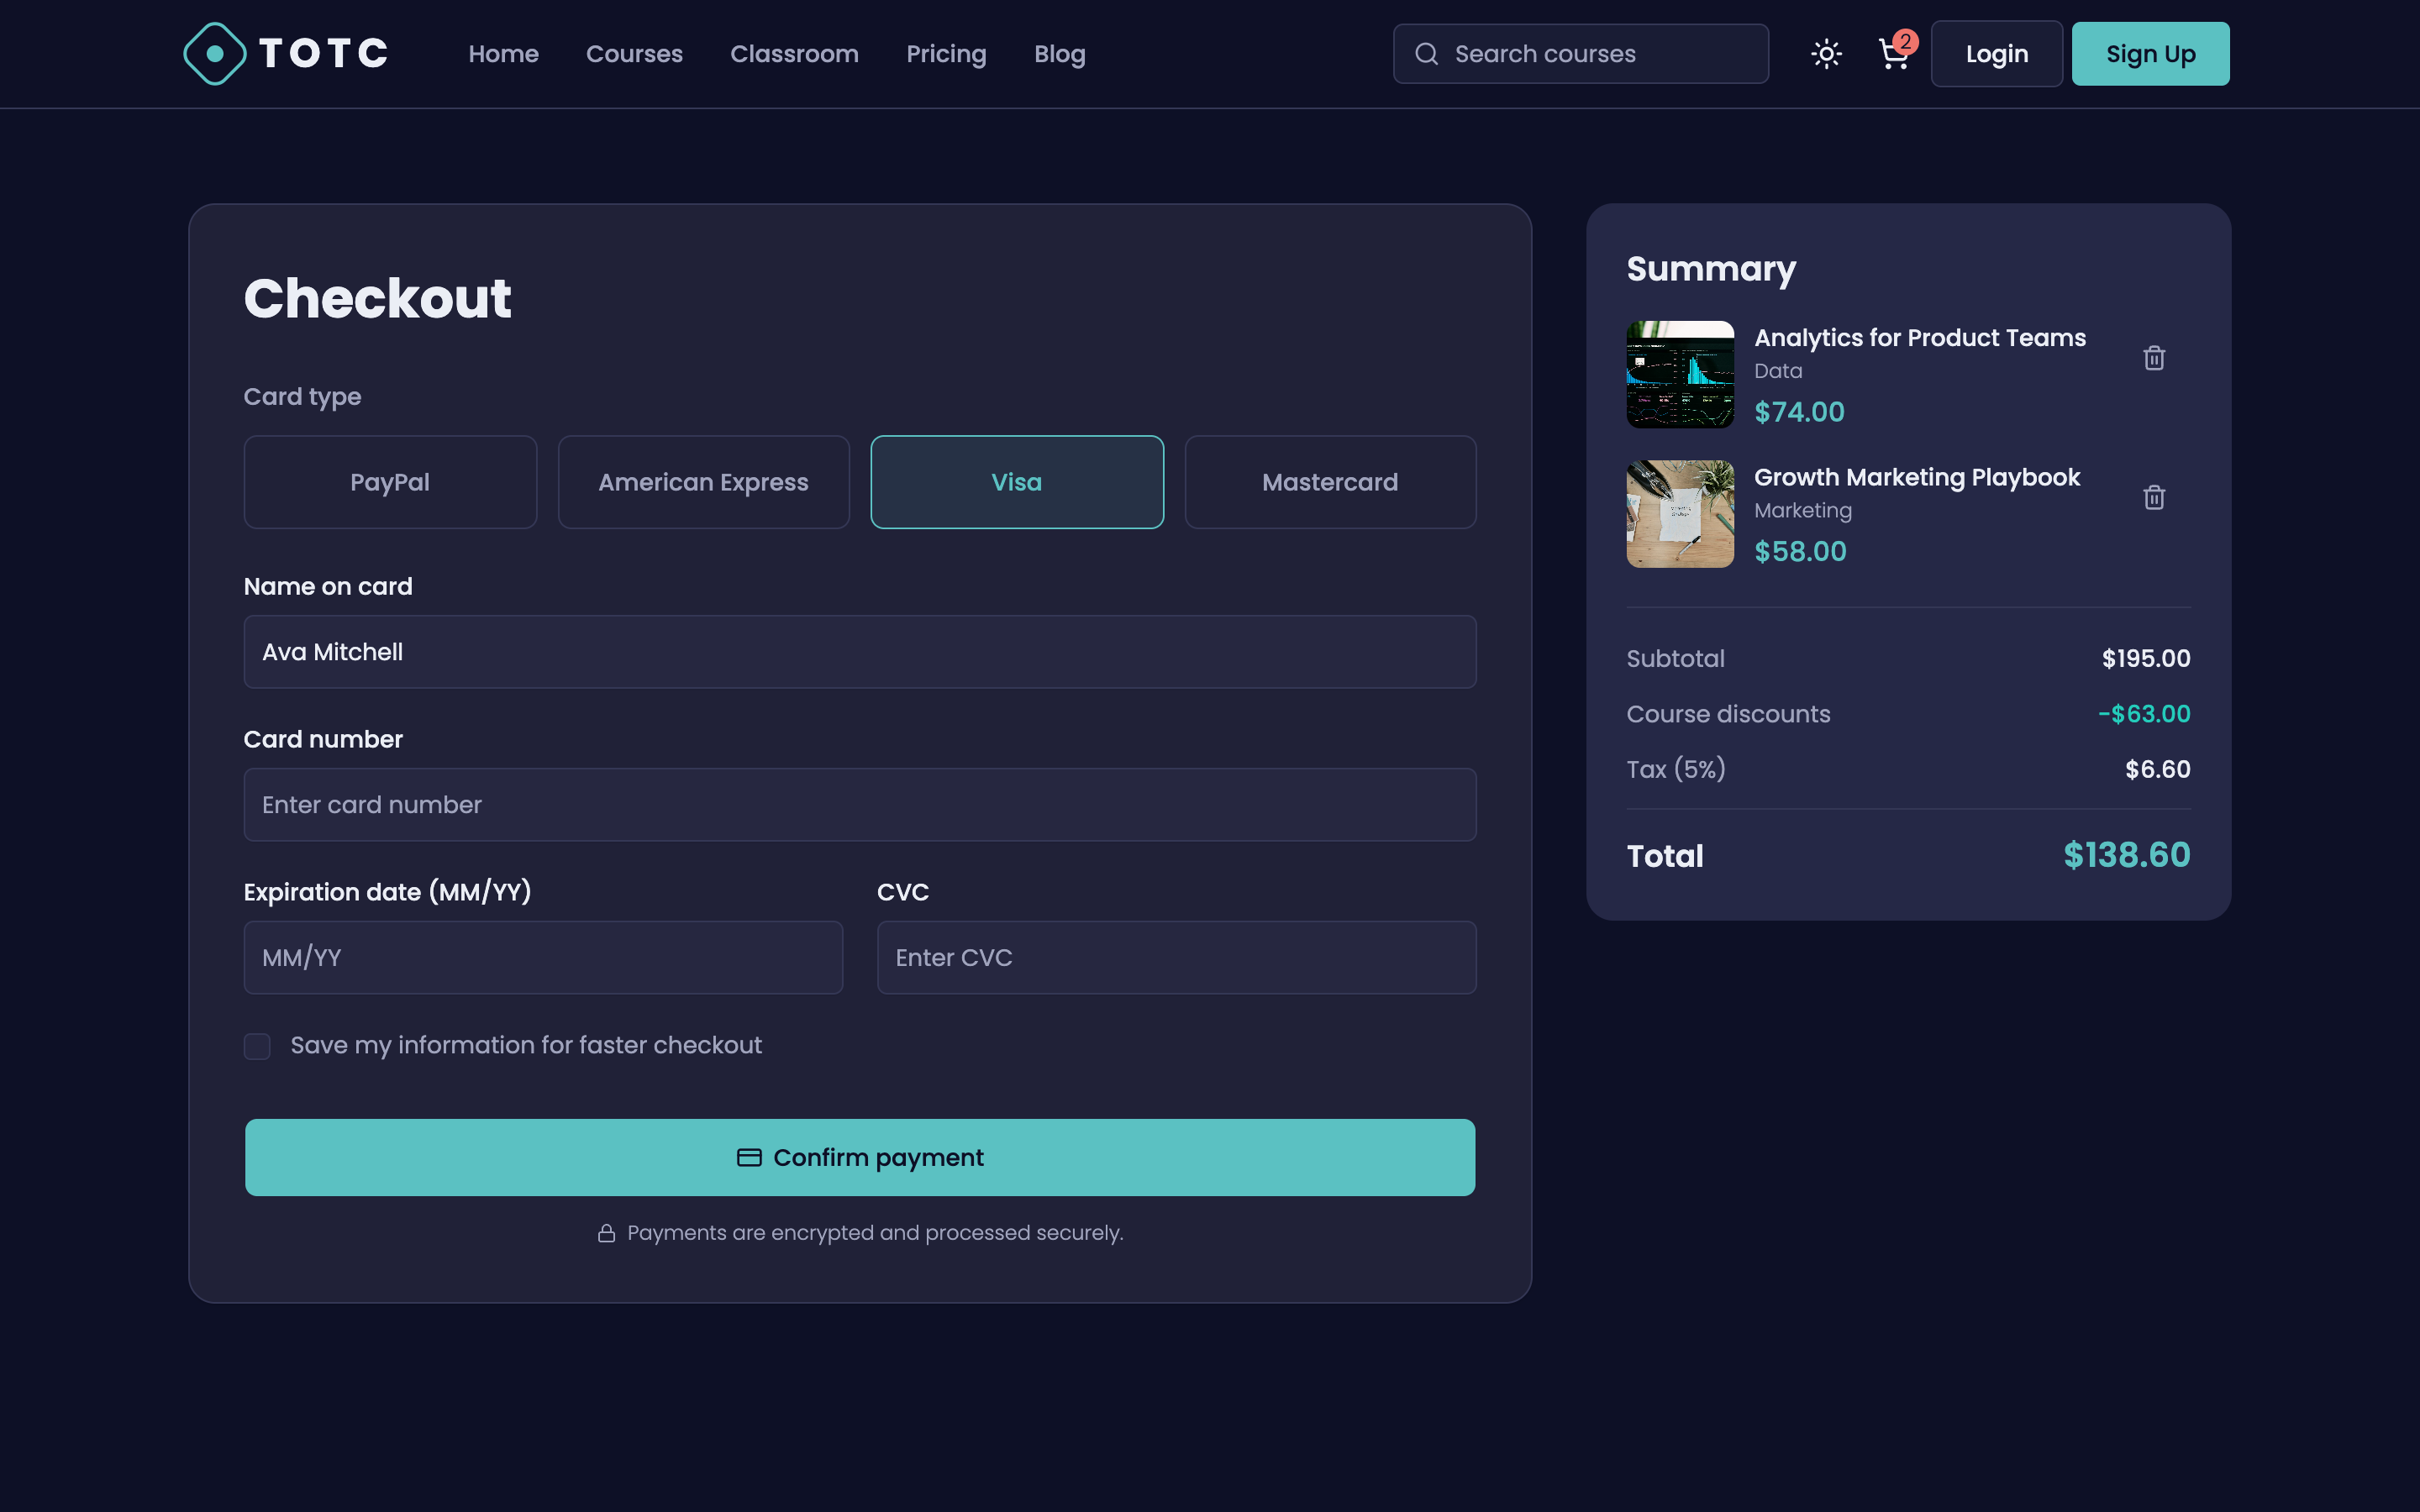
Task: Select PayPal as card type
Action: (390, 482)
